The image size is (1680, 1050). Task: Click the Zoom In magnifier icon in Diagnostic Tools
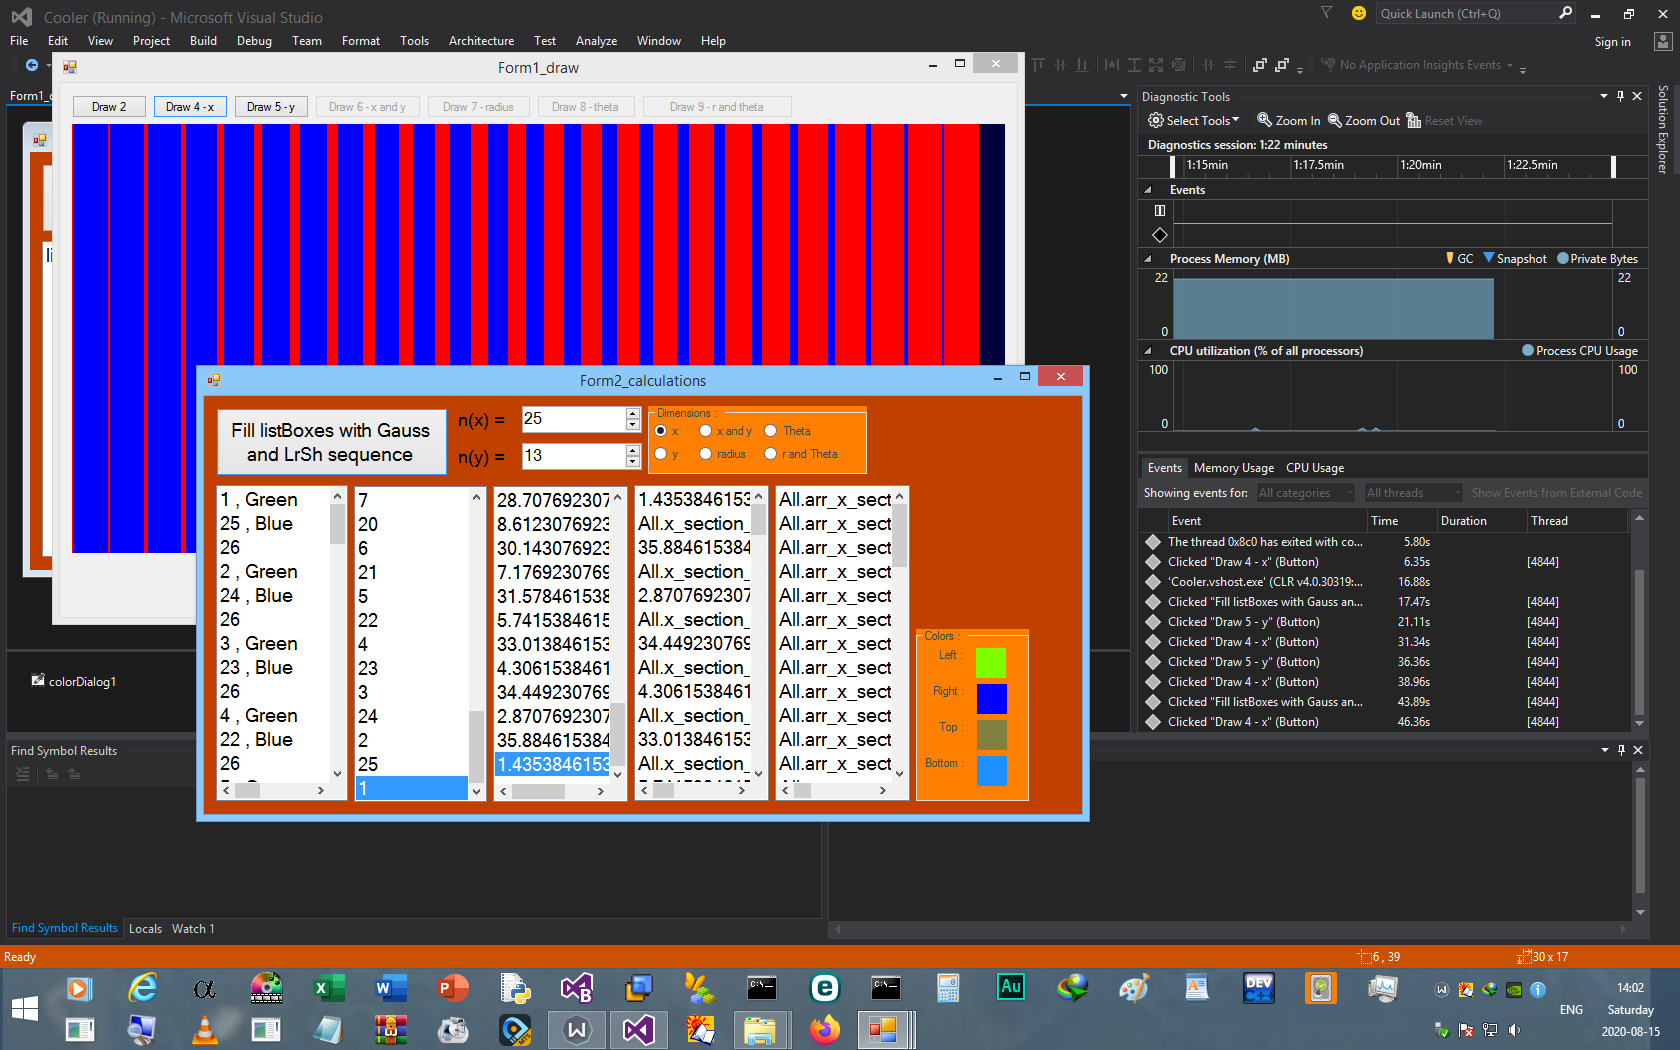pos(1264,120)
